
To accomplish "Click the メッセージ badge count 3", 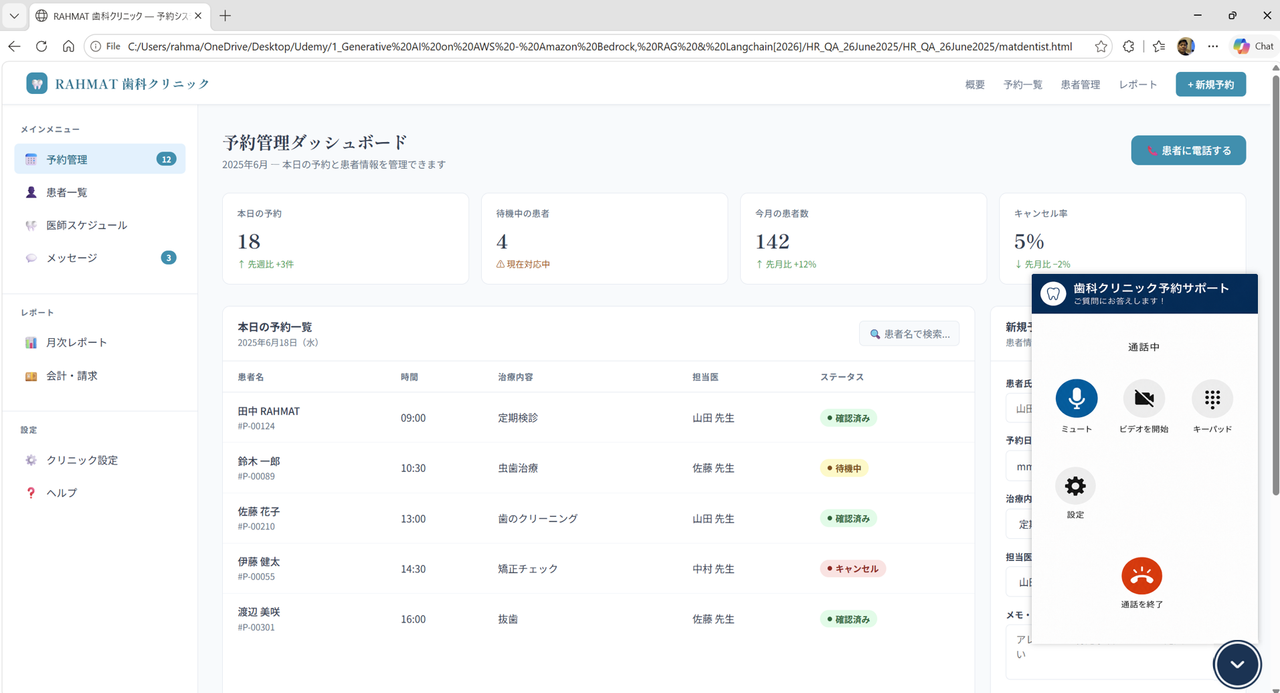I will (169, 258).
